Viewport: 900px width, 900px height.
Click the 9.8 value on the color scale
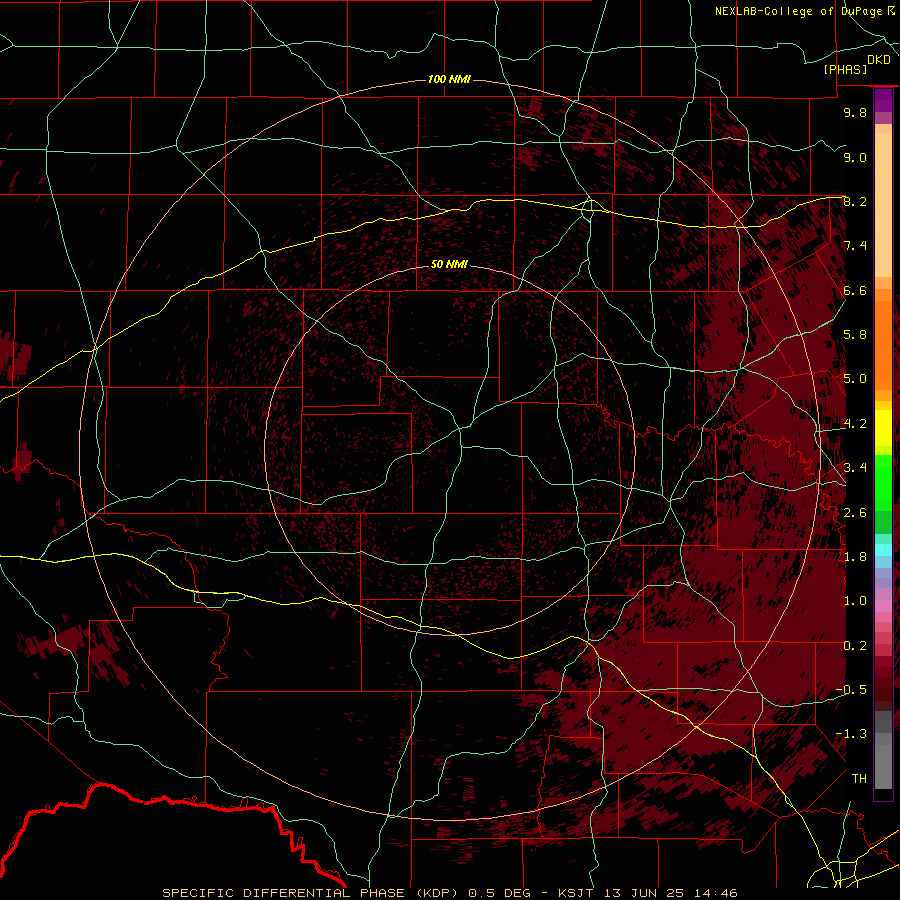click(855, 112)
